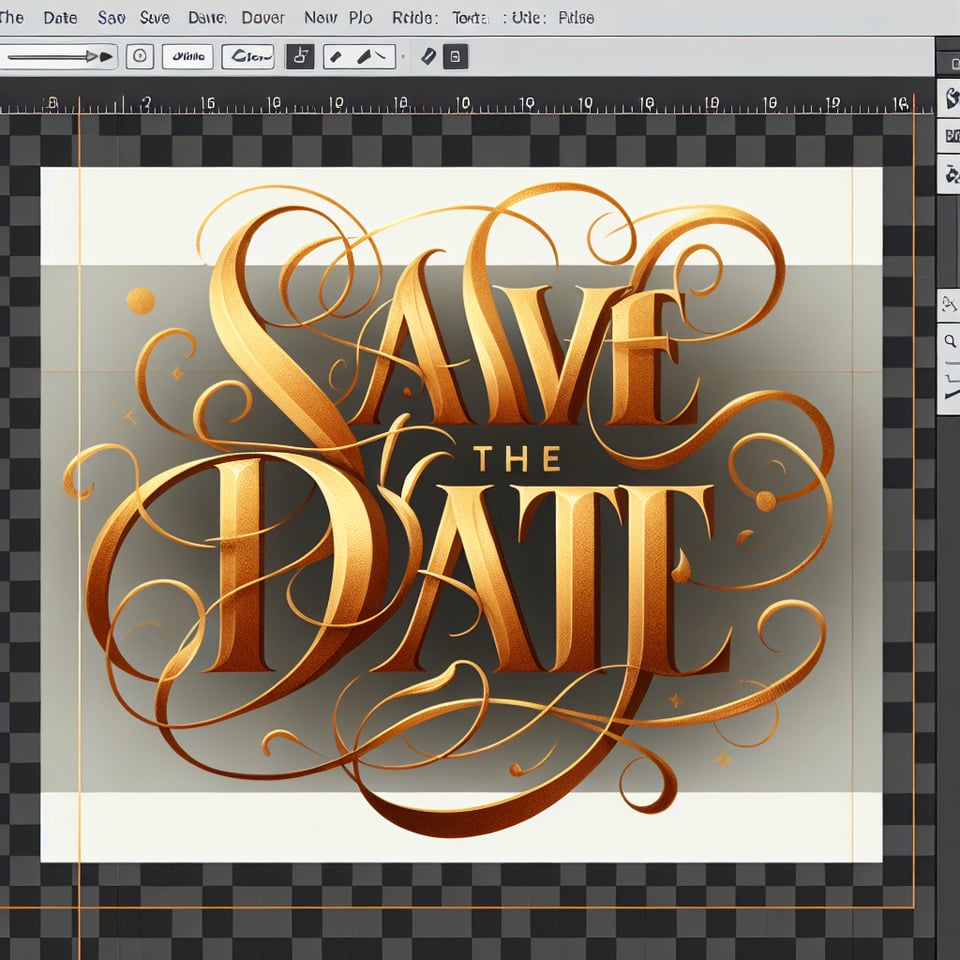Viewport: 960px width, 960px height.
Task: Click the Olide toolbar button
Action: pos(187,56)
